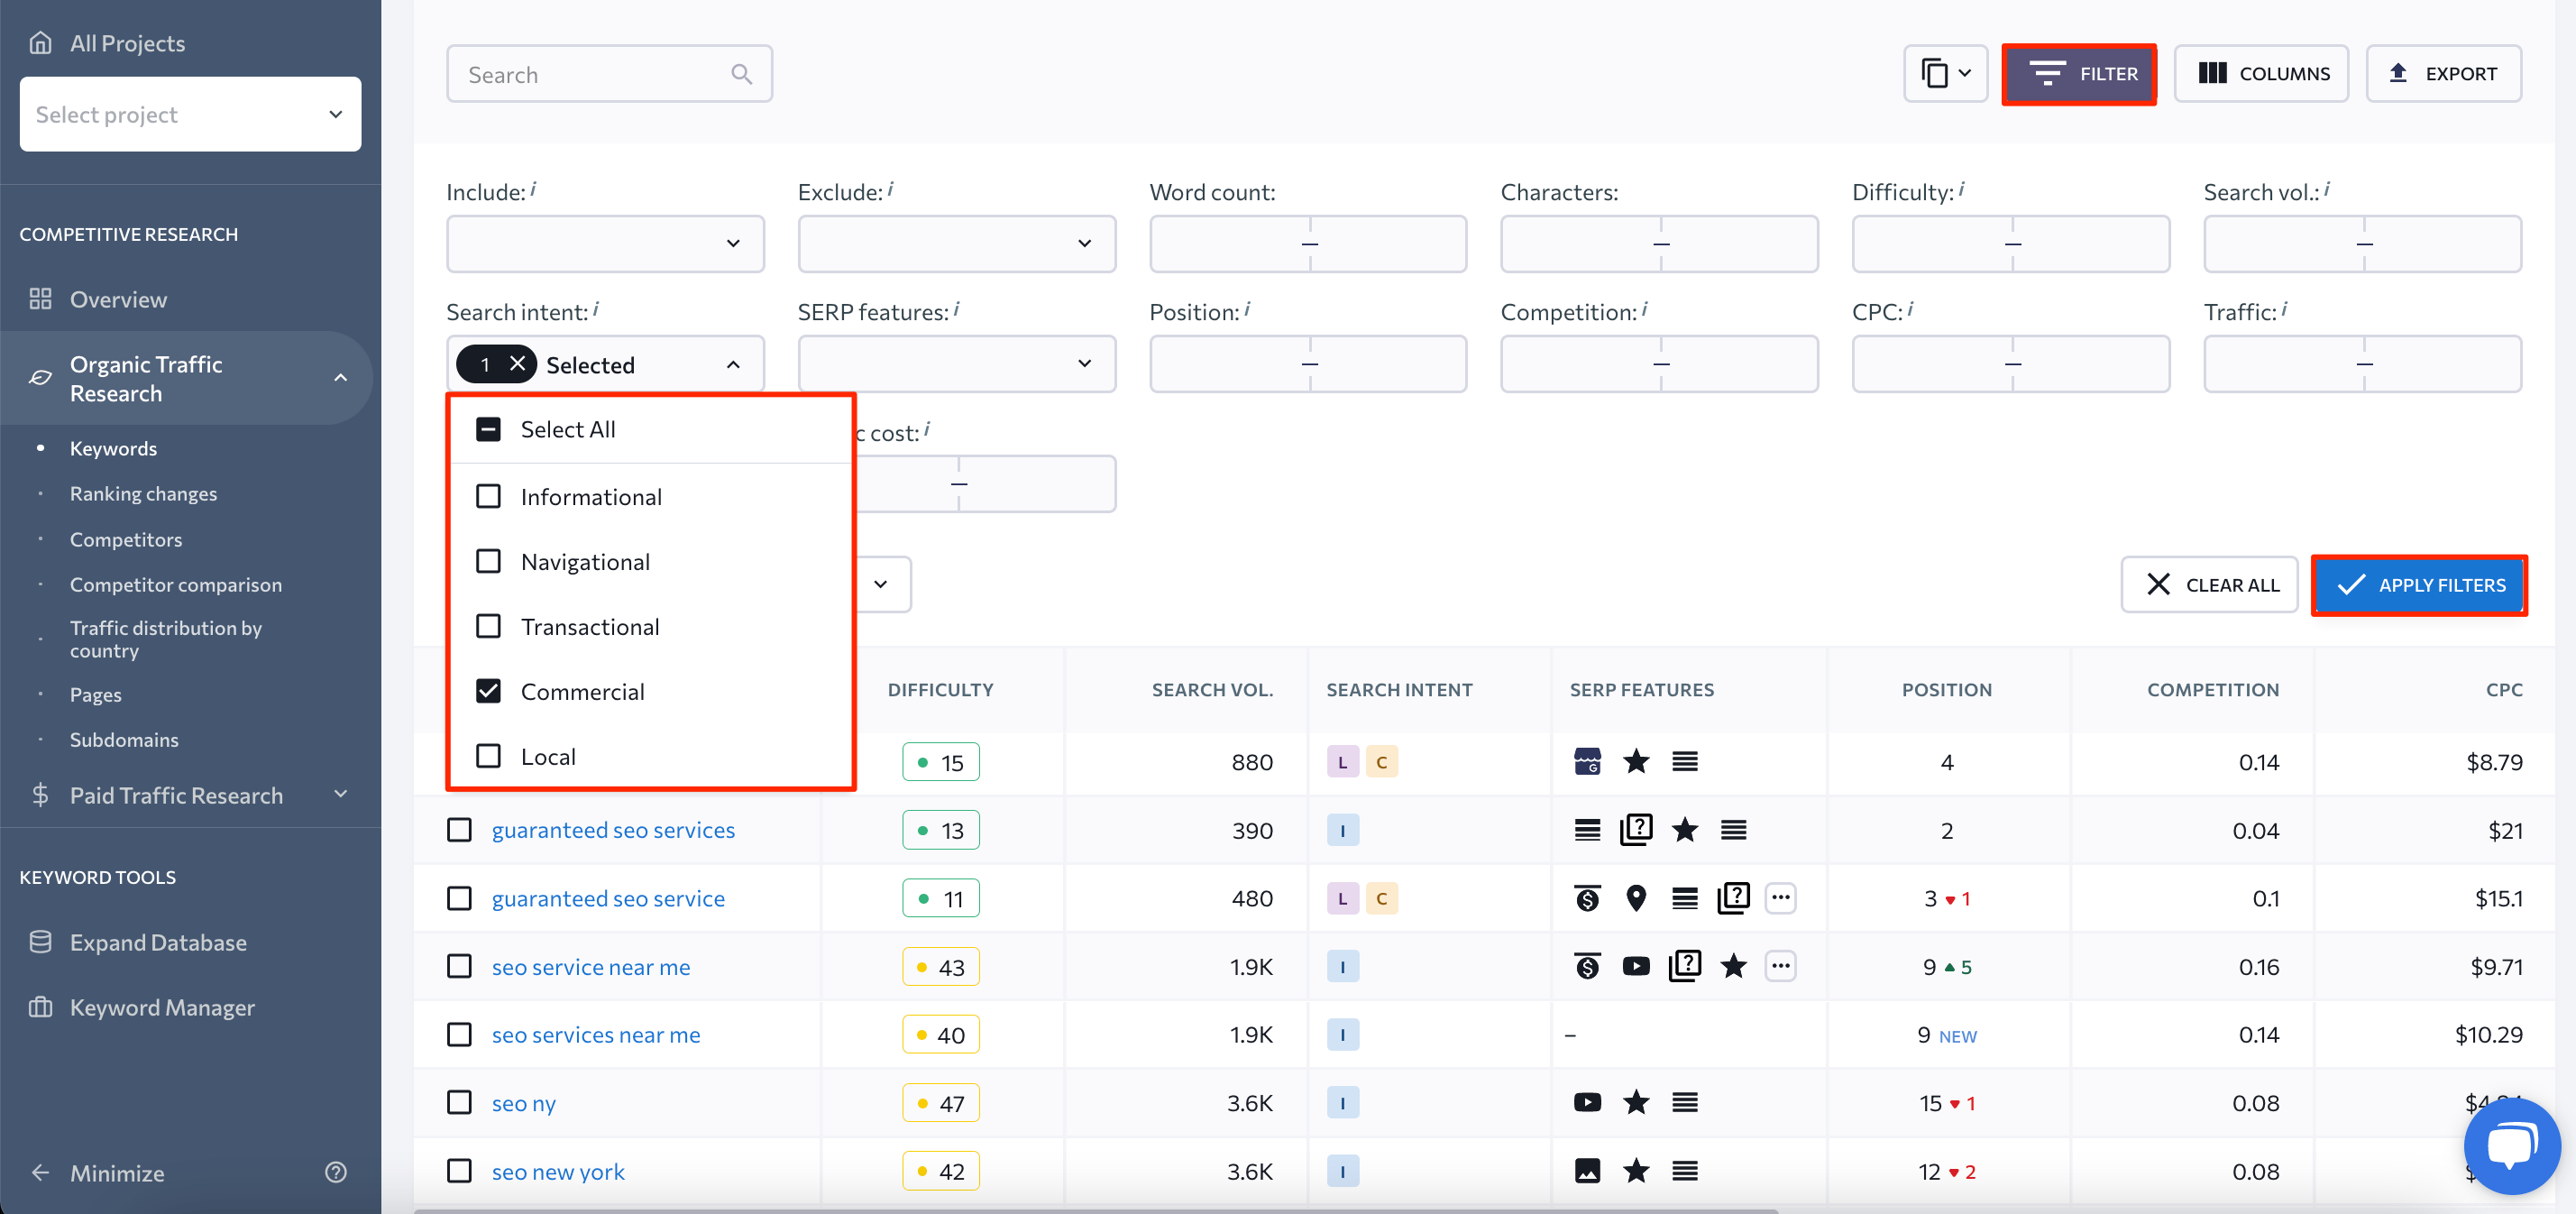Viewport: 2576px width, 1214px height.
Task: Open the SERP features filter dropdown
Action: click(x=956, y=363)
